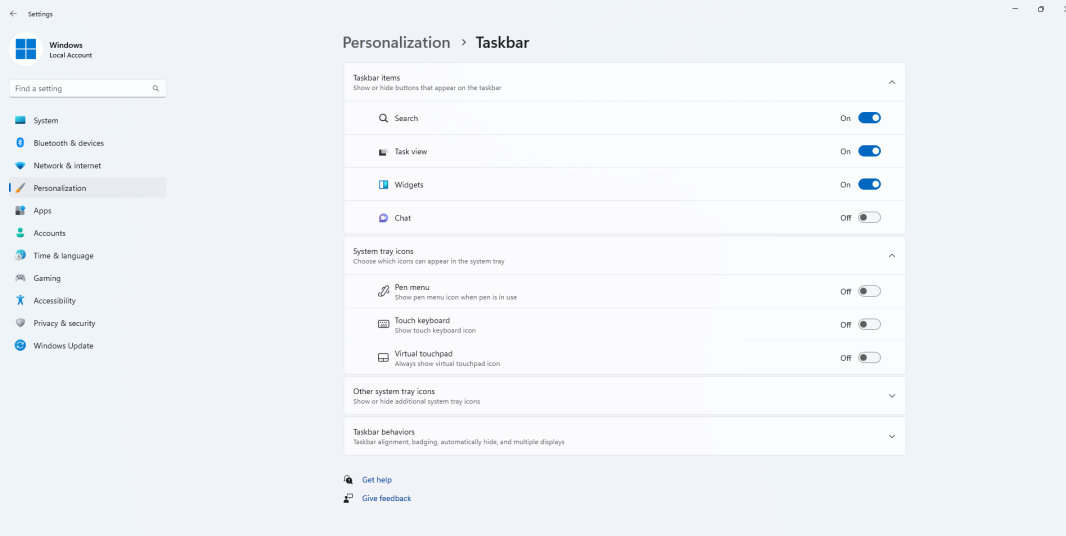Toggle the Virtual touchpad switch on
The width and height of the screenshot is (1066, 536).
(x=869, y=358)
